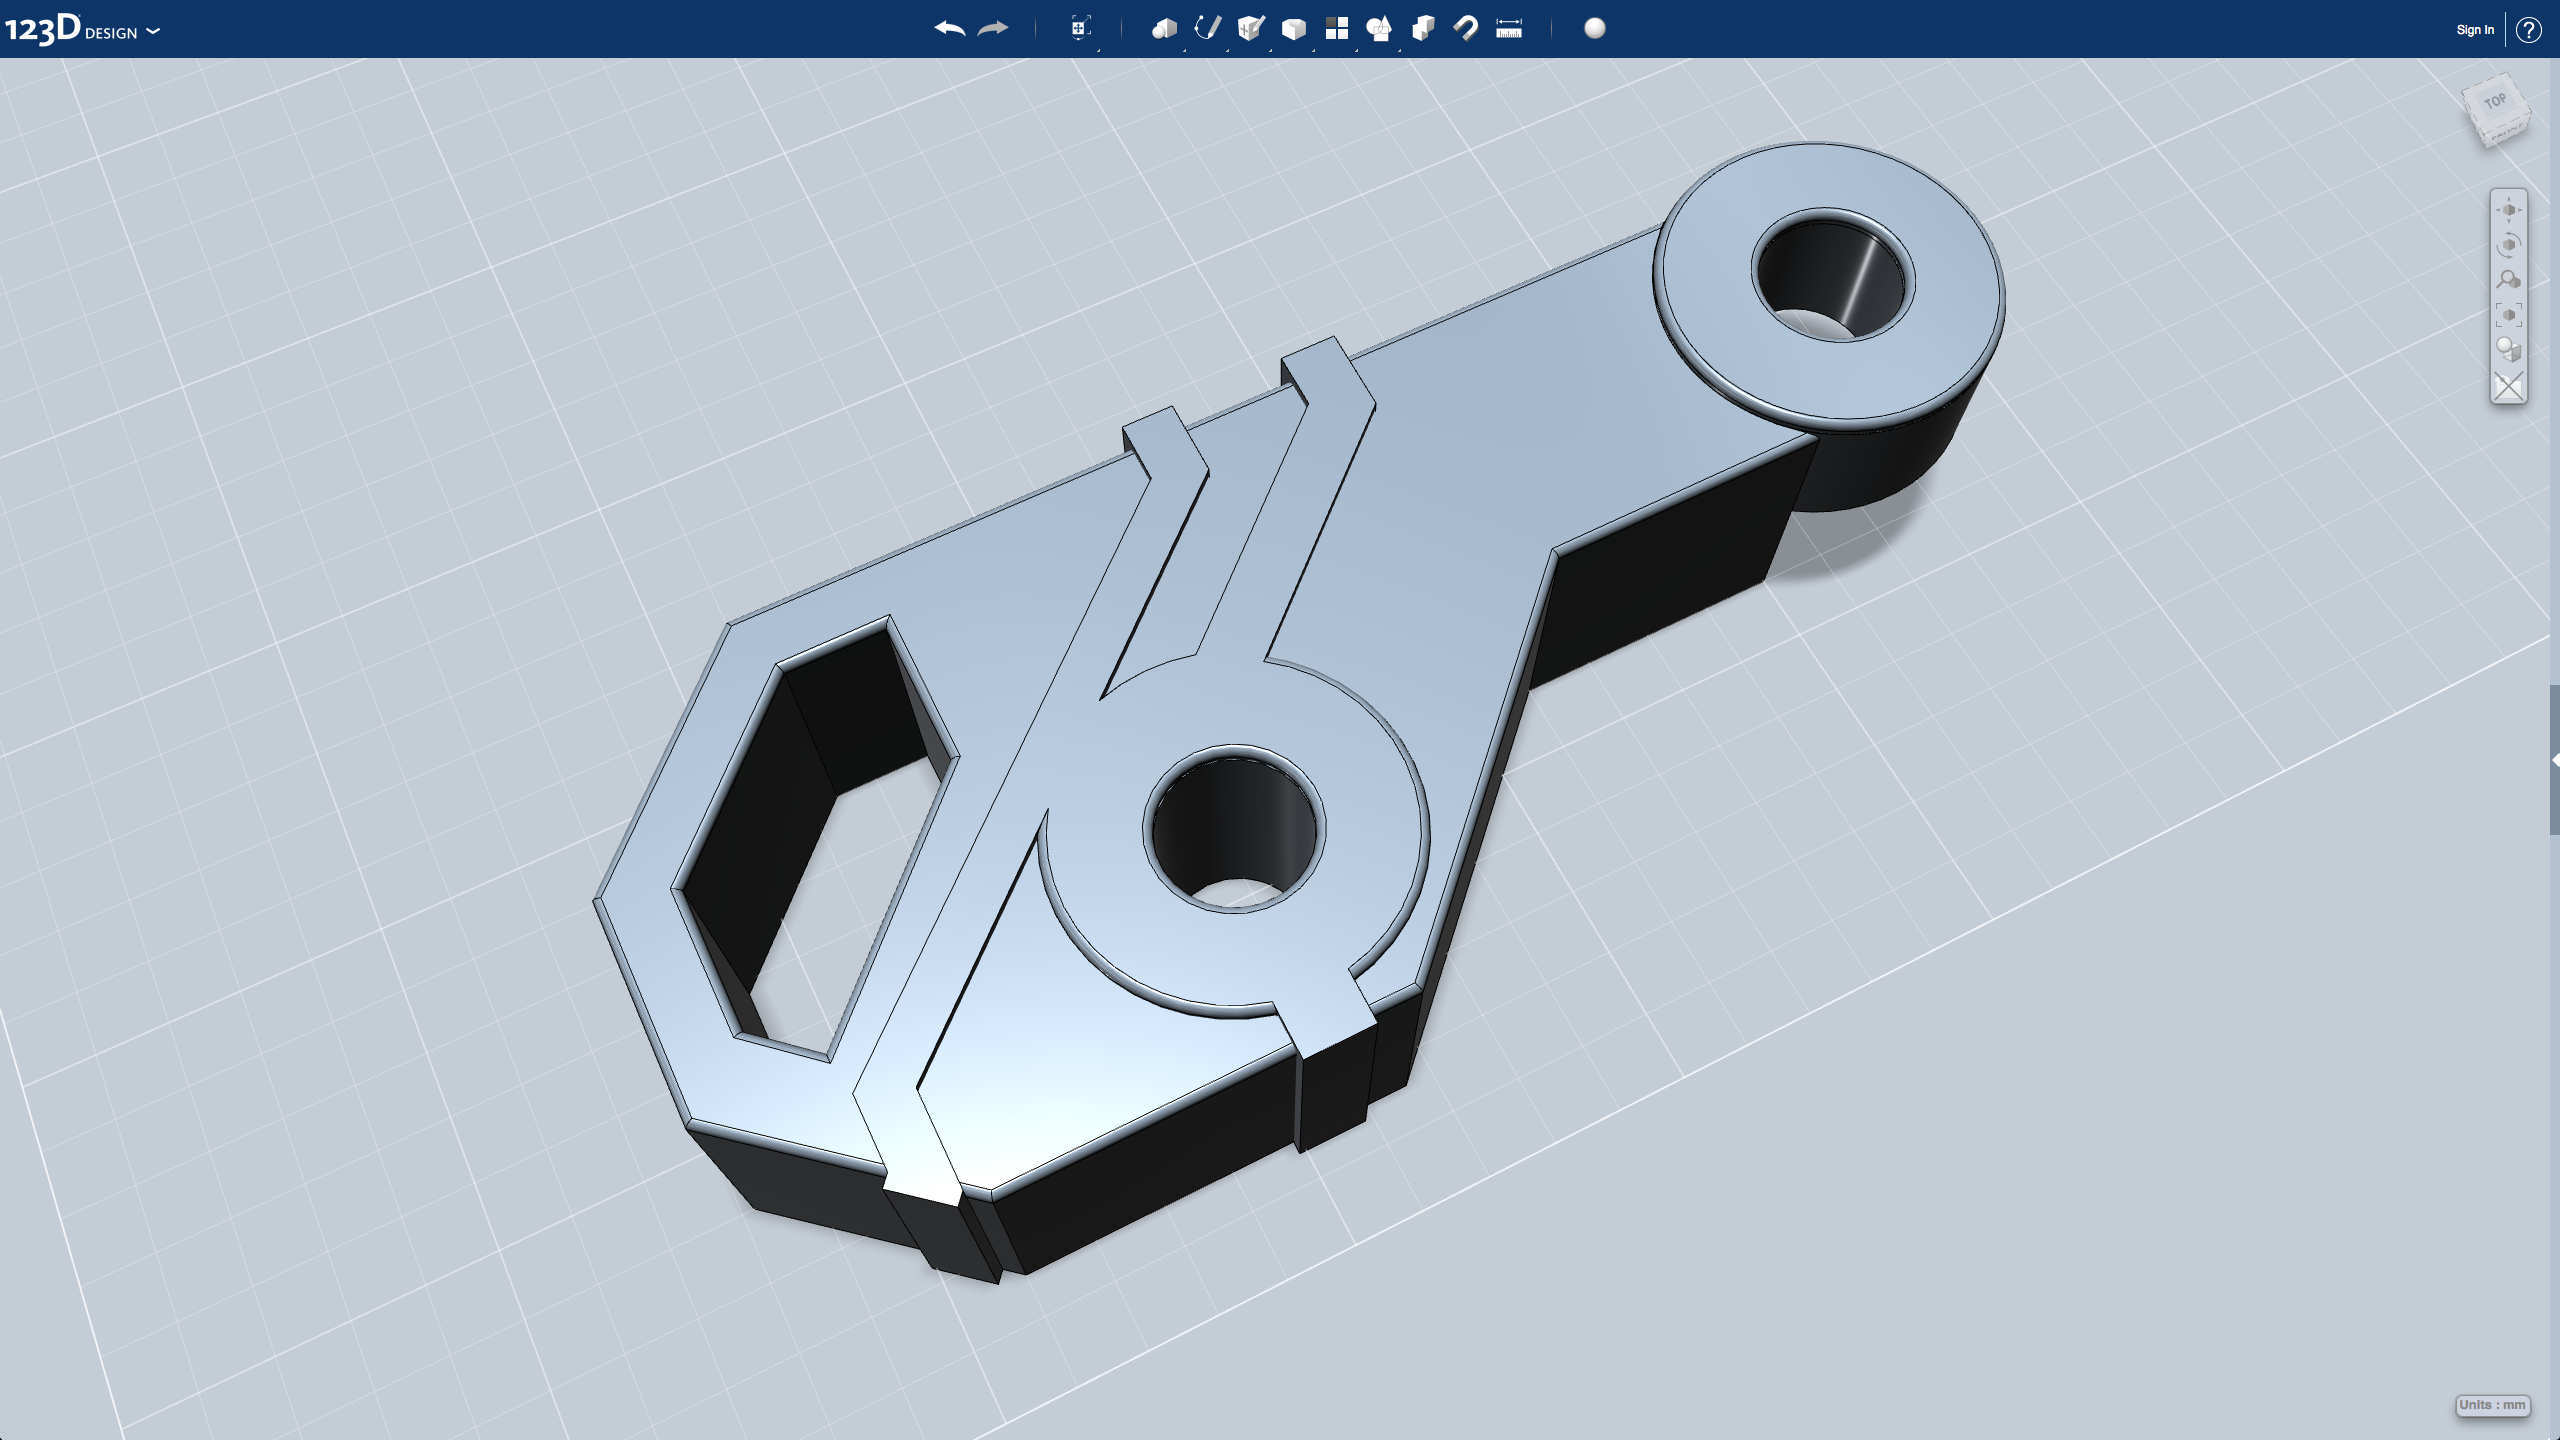
Task: Select the Measure ruler tool
Action: pos(1509,29)
